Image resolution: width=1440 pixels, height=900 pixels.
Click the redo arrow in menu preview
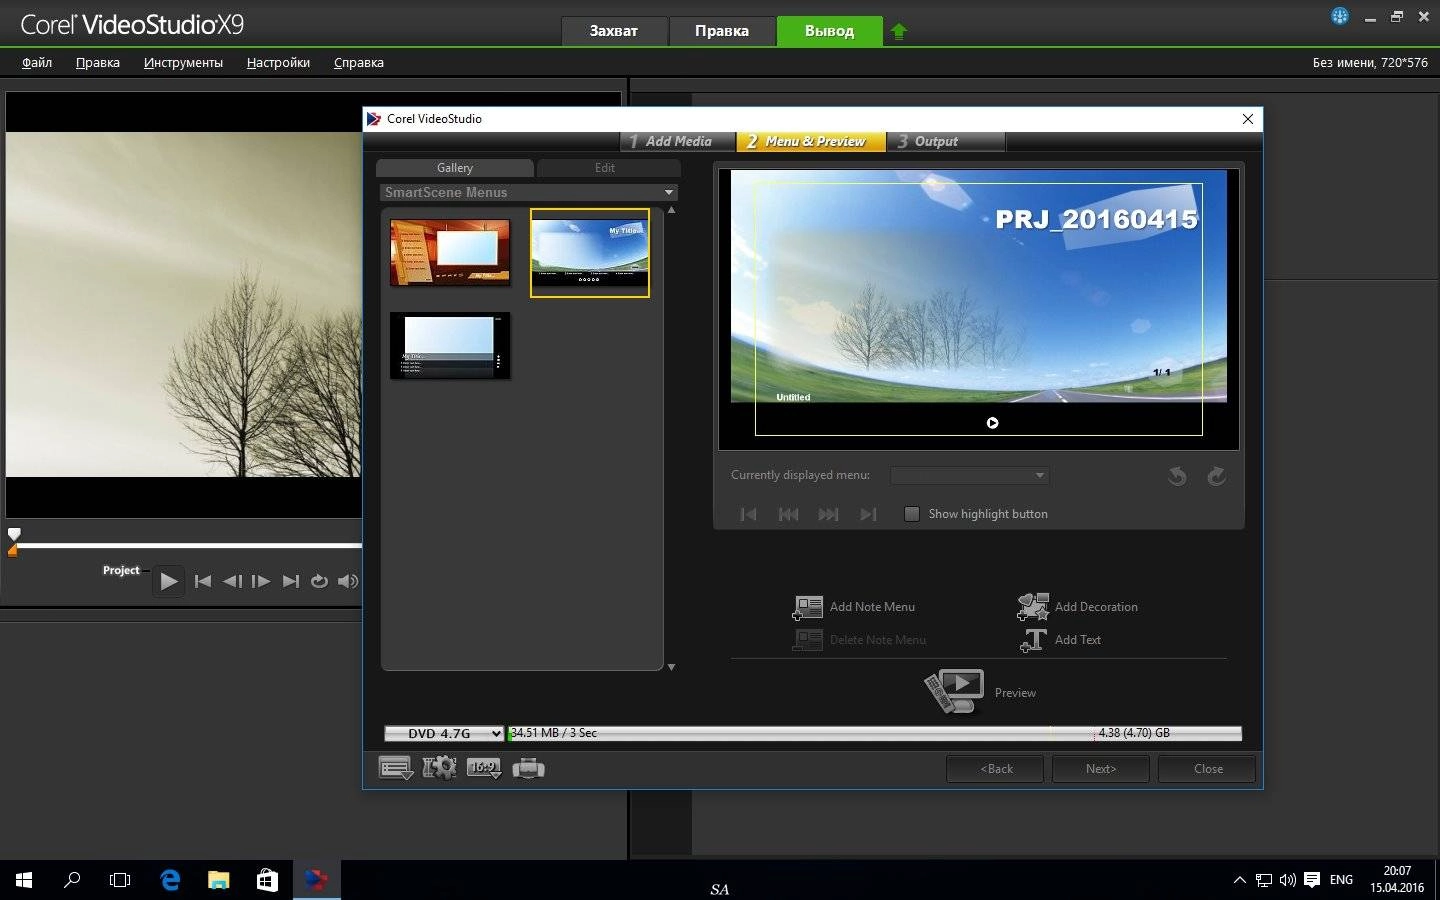point(1216,476)
